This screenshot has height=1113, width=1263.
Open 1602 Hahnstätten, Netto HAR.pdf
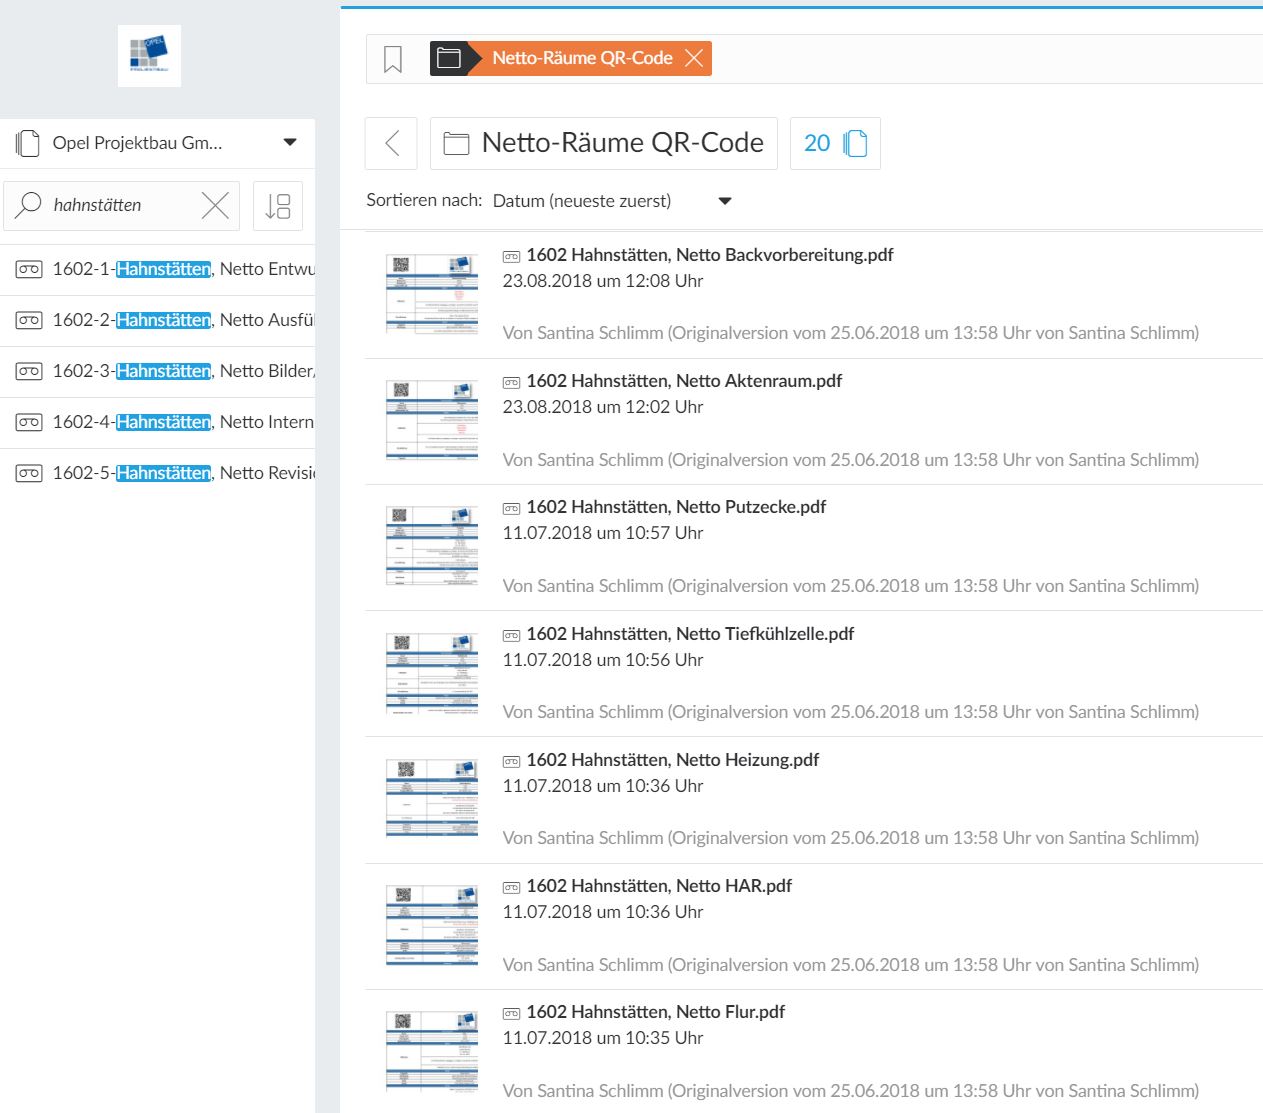point(659,886)
